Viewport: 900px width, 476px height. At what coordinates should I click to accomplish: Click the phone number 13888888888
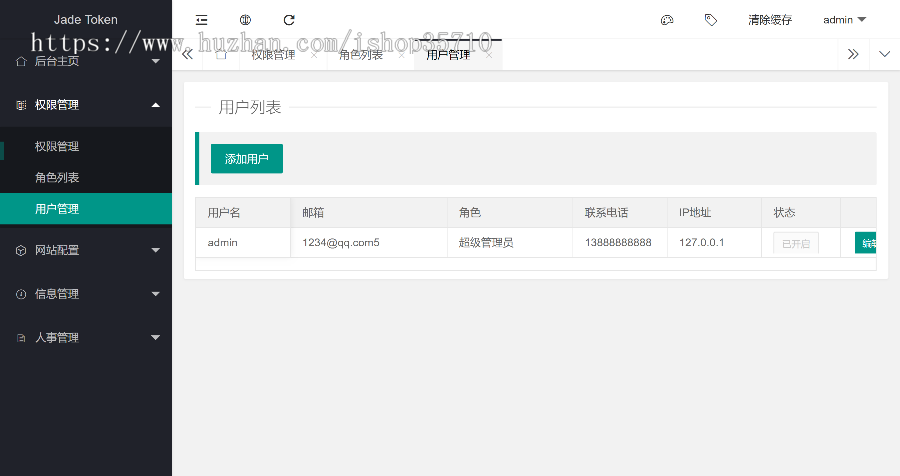point(618,242)
